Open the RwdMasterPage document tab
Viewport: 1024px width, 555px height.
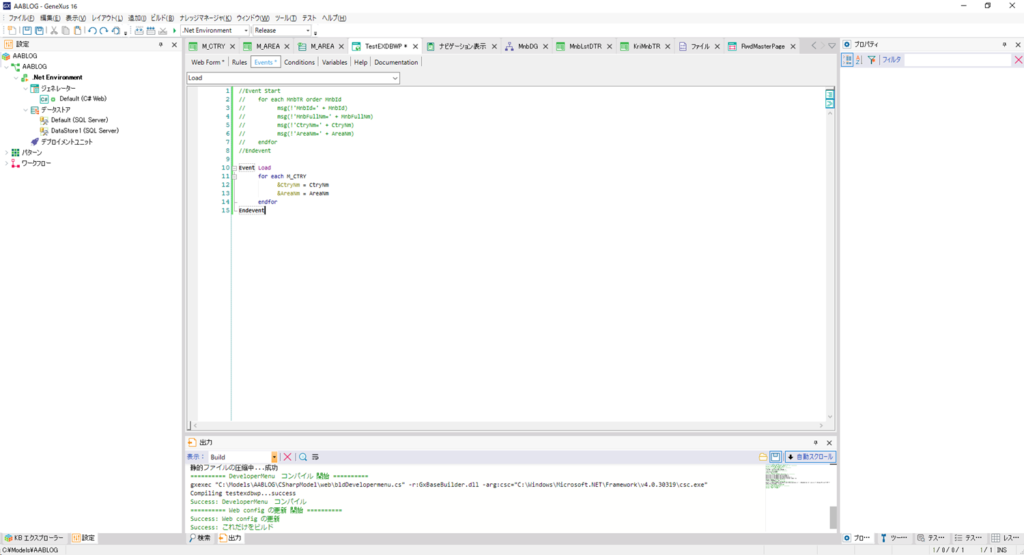[x=762, y=46]
